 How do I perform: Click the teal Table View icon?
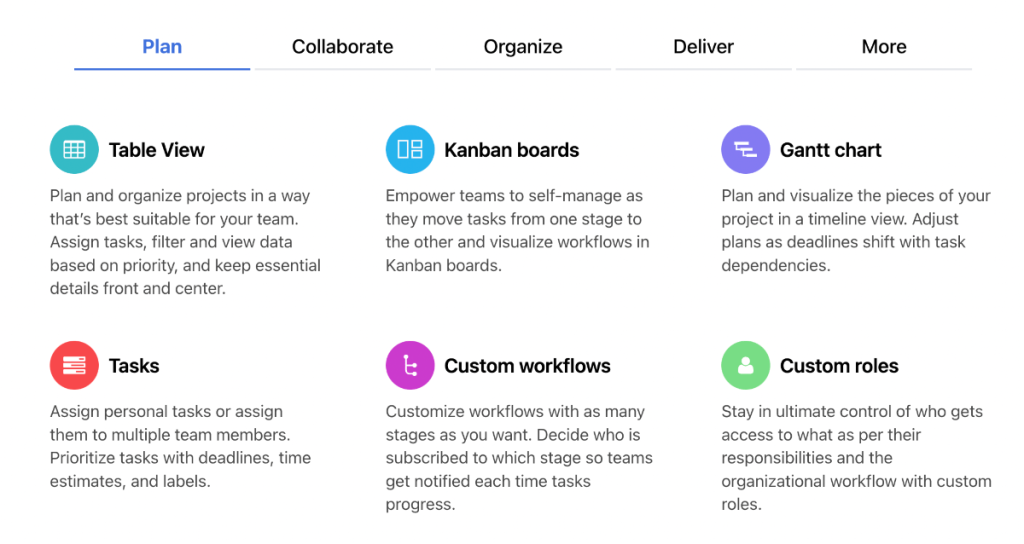[x=74, y=150]
